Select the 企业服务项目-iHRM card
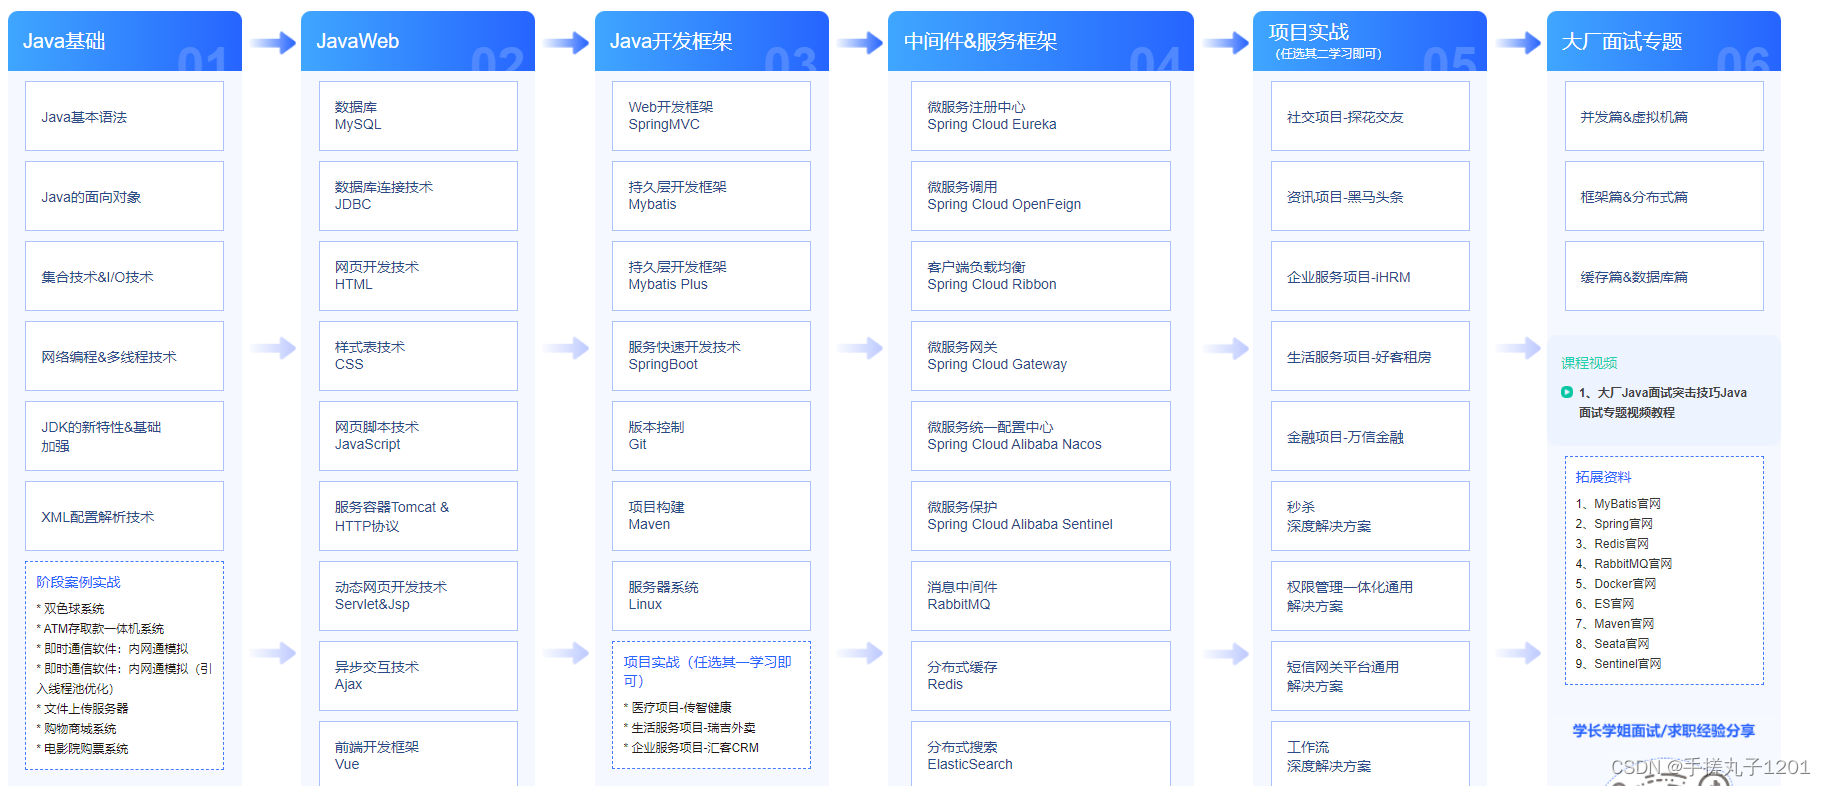This screenshot has width=1826, height=786. point(1370,276)
